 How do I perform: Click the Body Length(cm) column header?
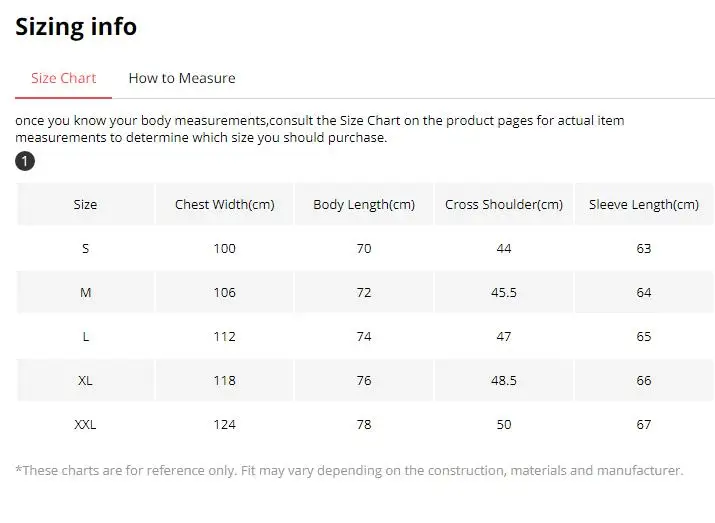(x=364, y=204)
